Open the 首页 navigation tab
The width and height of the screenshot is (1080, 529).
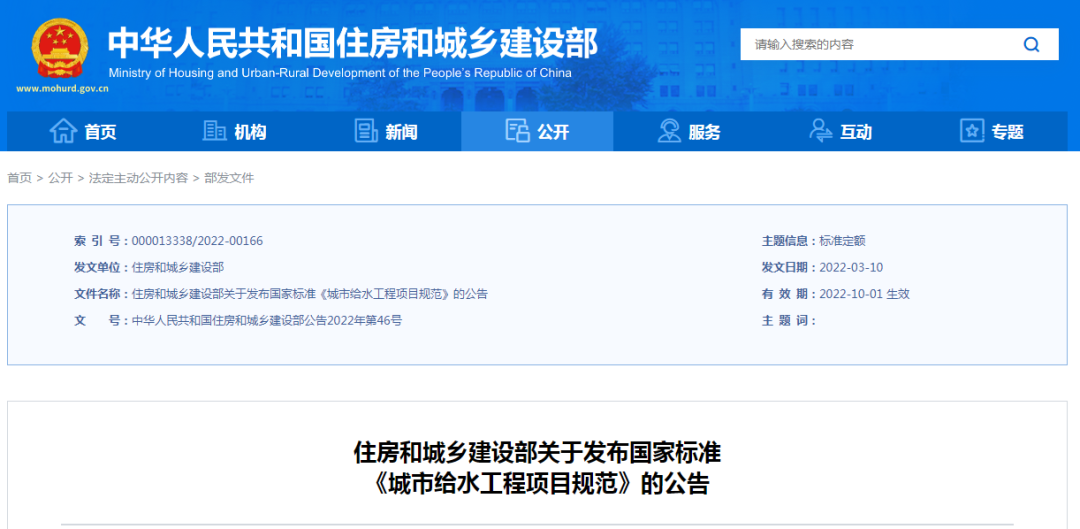(x=100, y=132)
